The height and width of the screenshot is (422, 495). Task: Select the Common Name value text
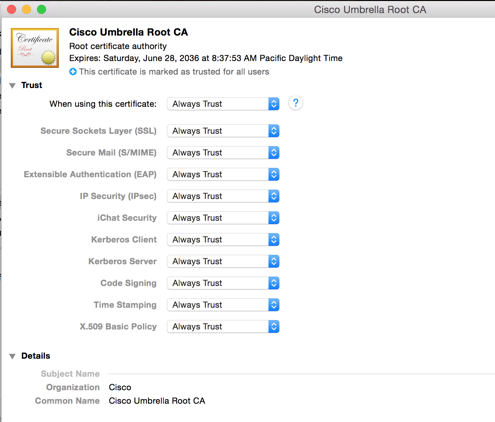click(157, 401)
